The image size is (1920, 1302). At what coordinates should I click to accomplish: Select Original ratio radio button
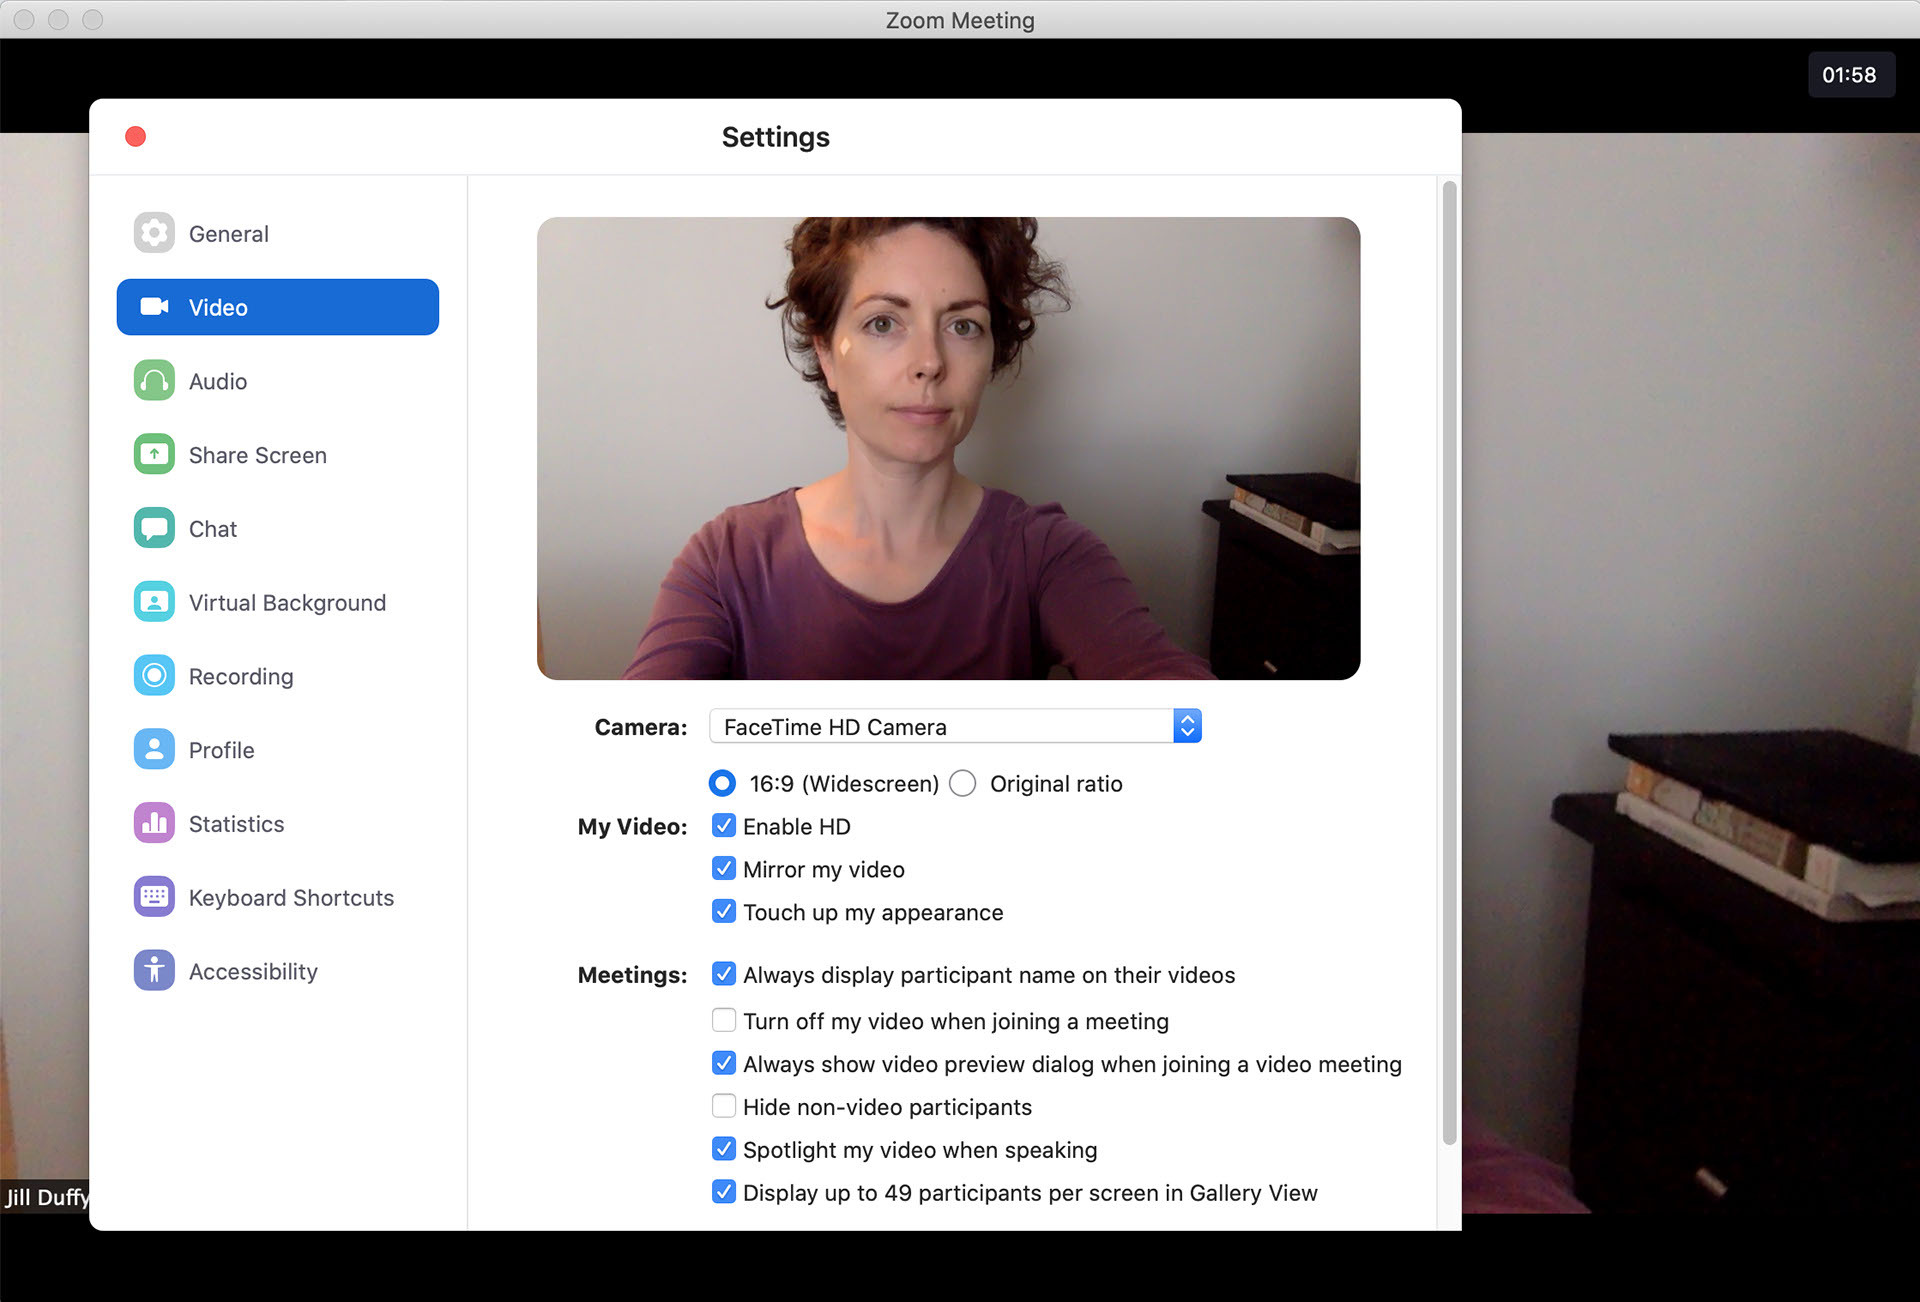tap(961, 783)
